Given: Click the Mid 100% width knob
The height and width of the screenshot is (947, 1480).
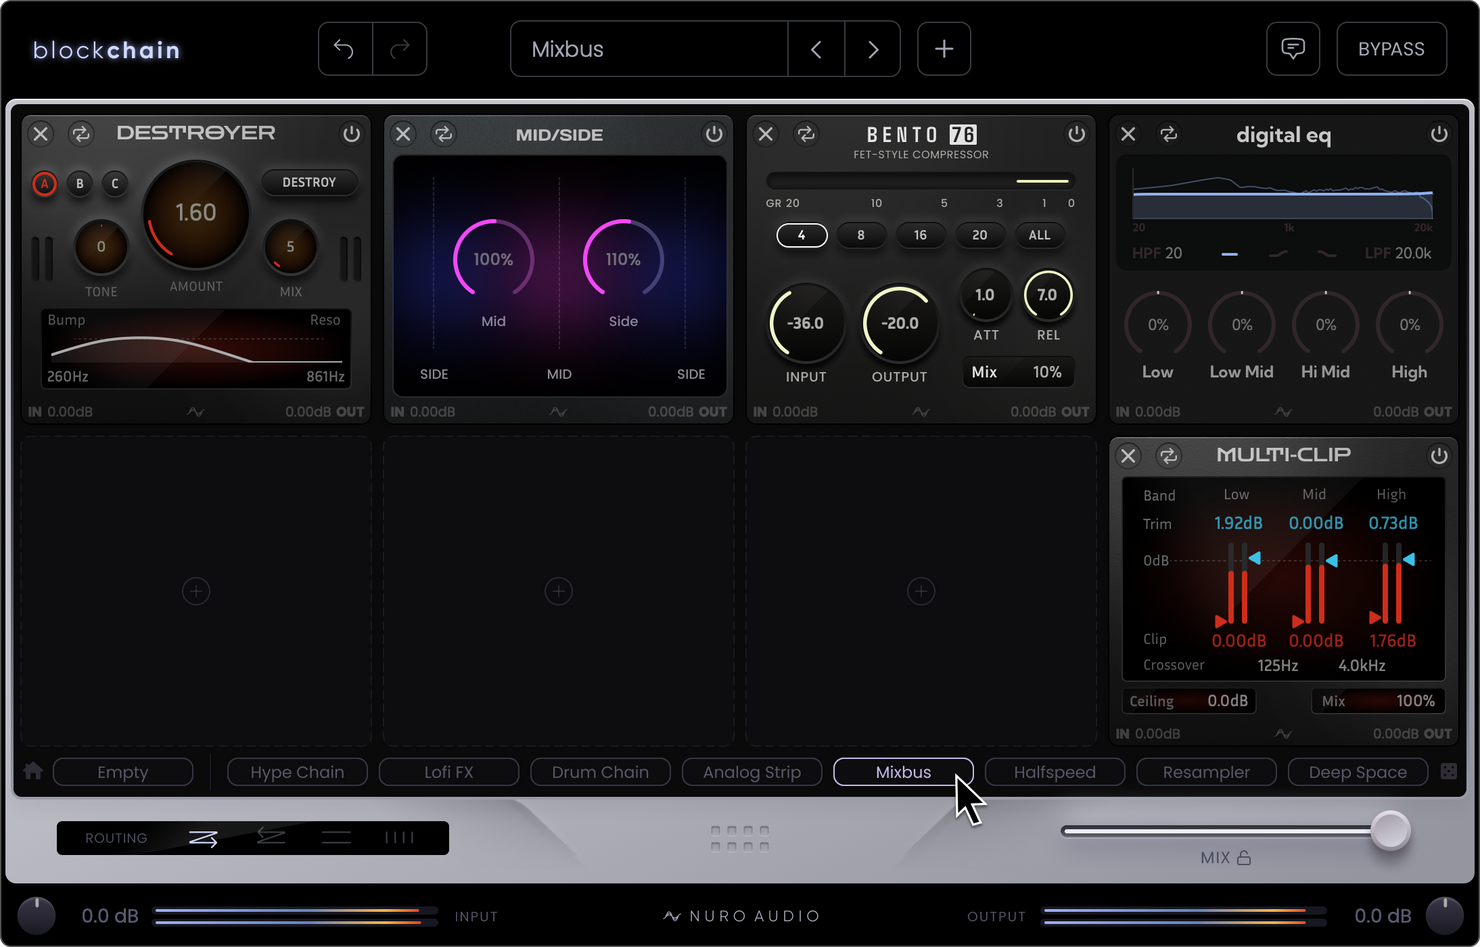Looking at the screenshot, I should pos(493,259).
